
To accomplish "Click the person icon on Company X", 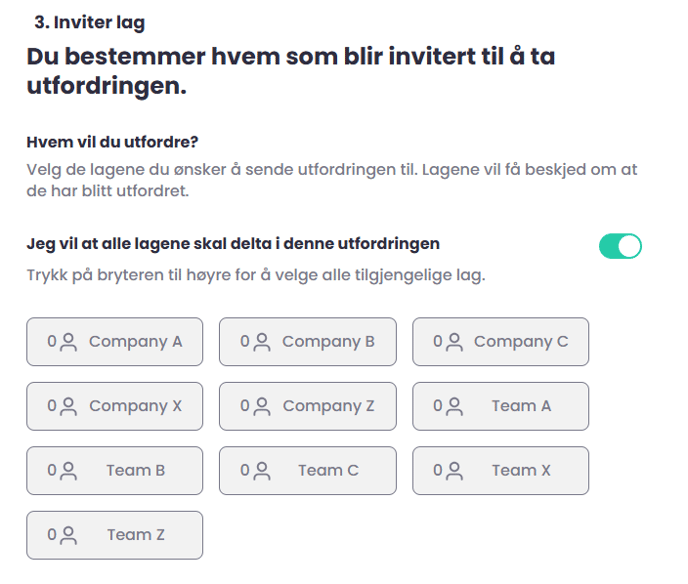I will (x=68, y=406).
